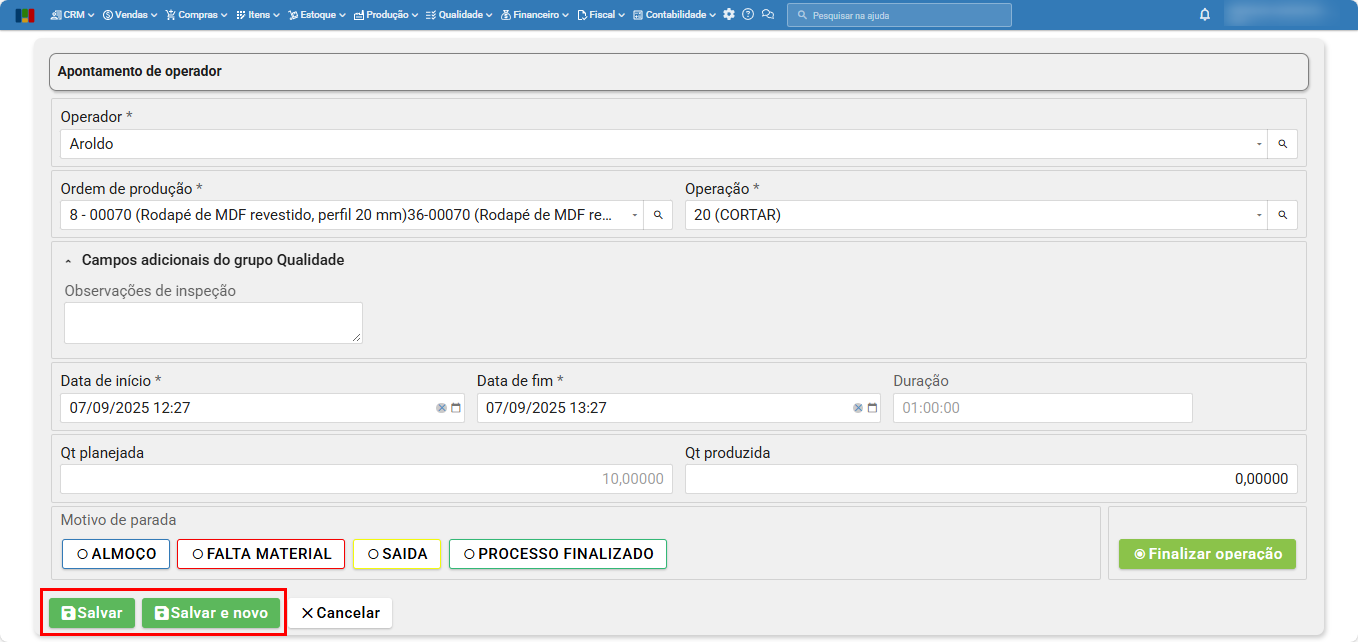The height and width of the screenshot is (642, 1358).
Task: Search operations with the Operação magnifier
Action: tap(1283, 215)
